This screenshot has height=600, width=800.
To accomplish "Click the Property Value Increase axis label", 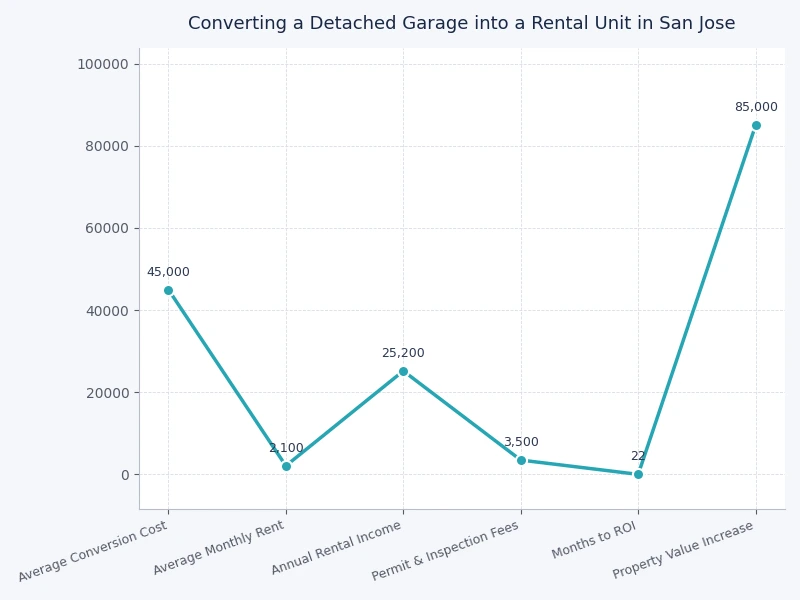I will tap(683, 550).
